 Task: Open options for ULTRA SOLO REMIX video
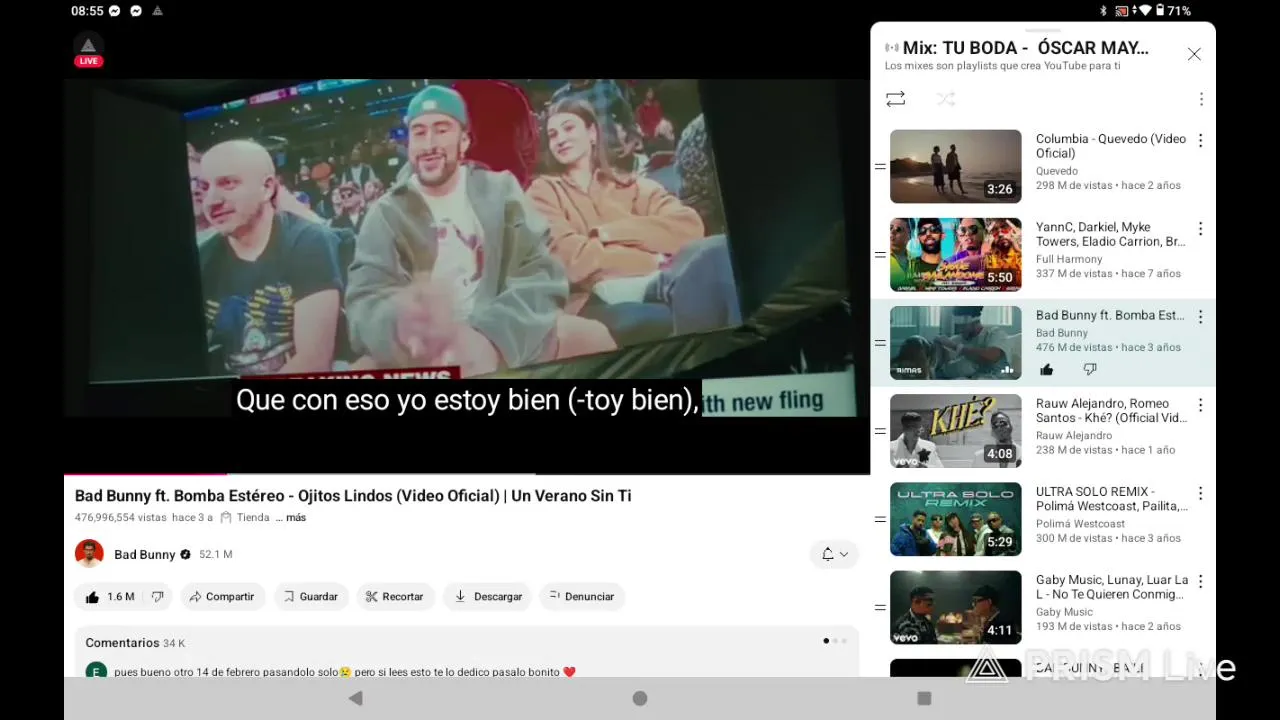1201,493
